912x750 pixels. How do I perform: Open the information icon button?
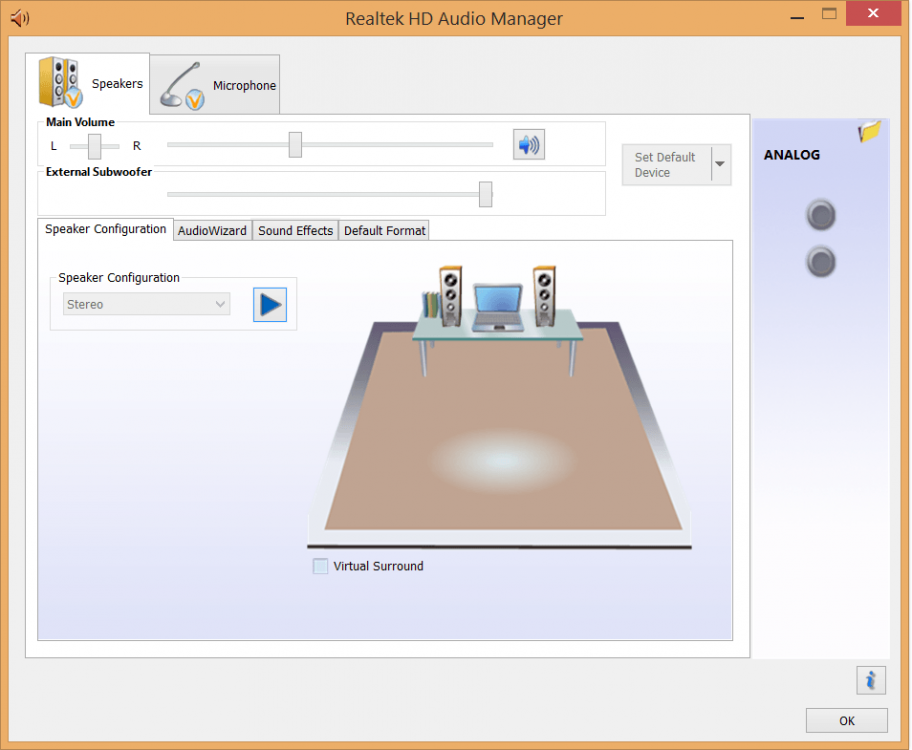[871, 680]
